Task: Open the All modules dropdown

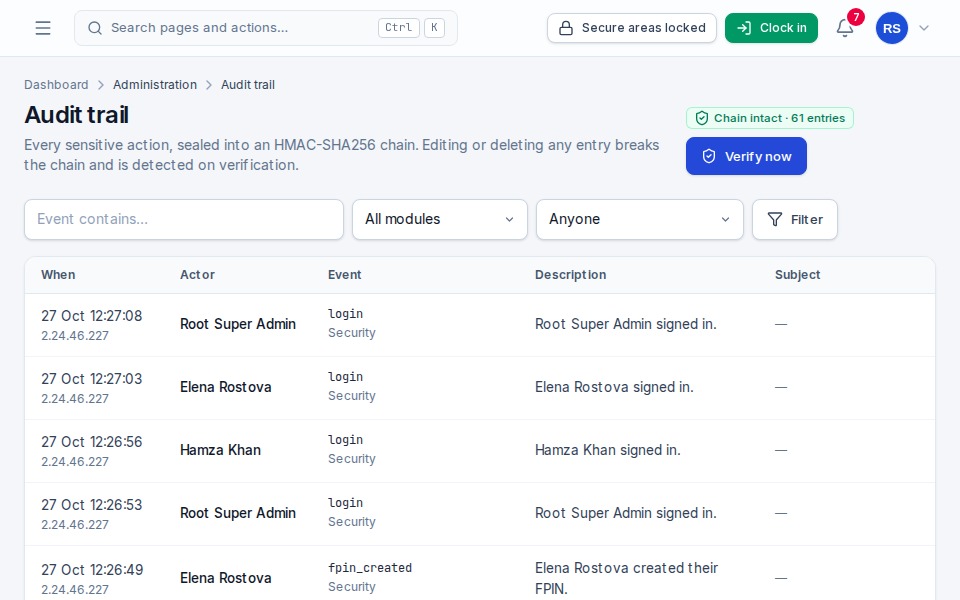Action: [x=440, y=219]
